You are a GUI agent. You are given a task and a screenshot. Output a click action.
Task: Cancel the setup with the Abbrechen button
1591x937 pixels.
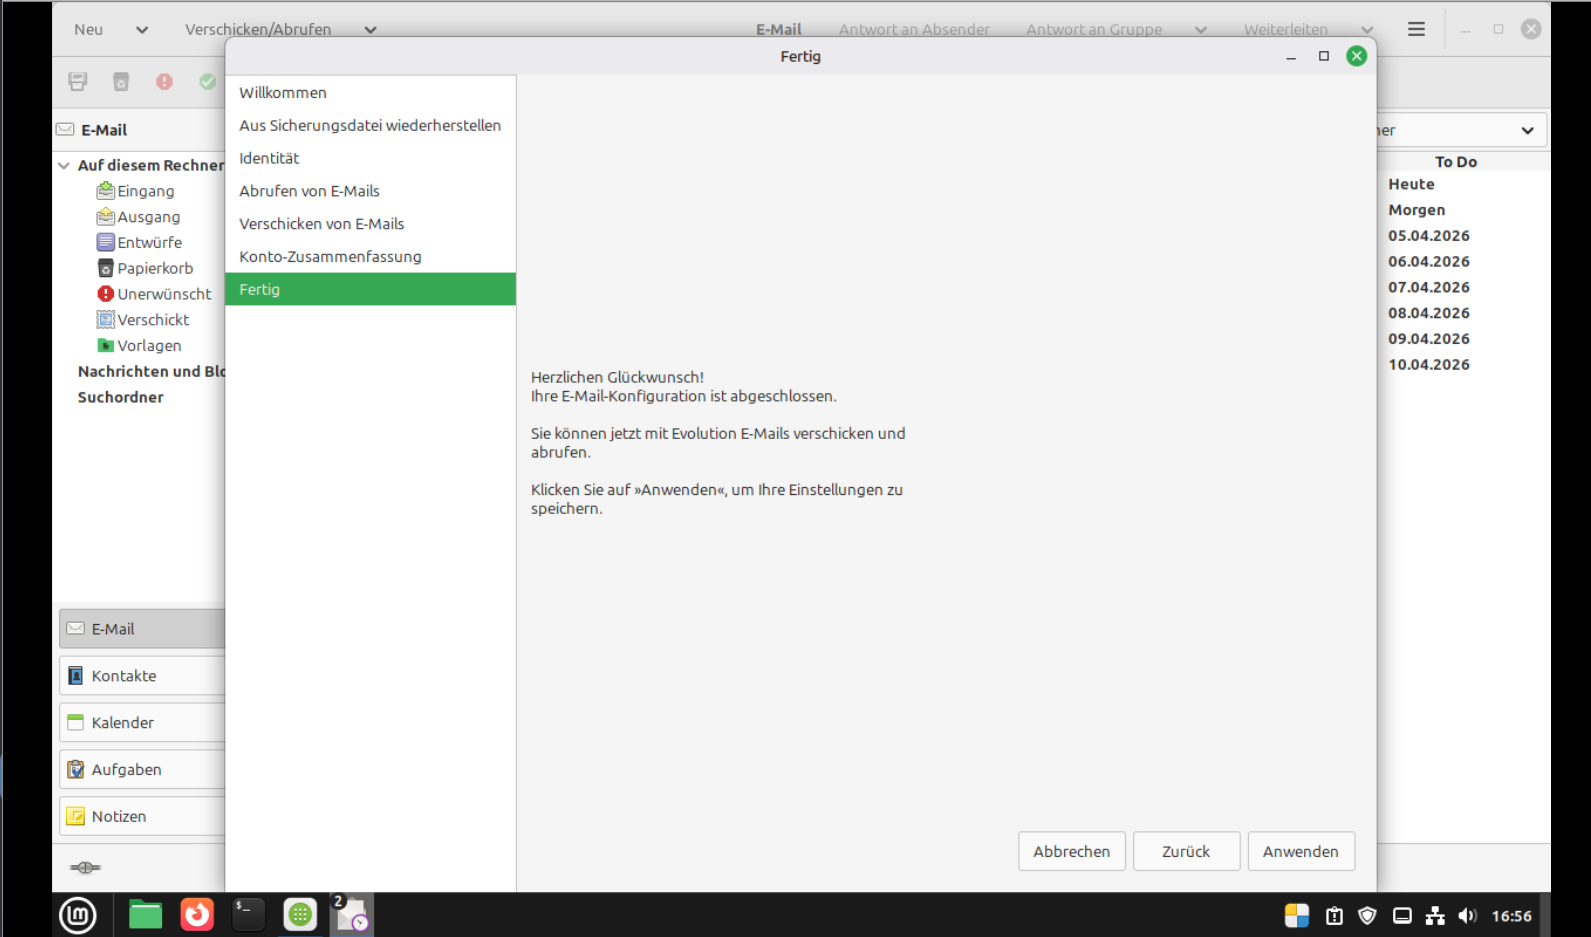click(x=1071, y=851)
